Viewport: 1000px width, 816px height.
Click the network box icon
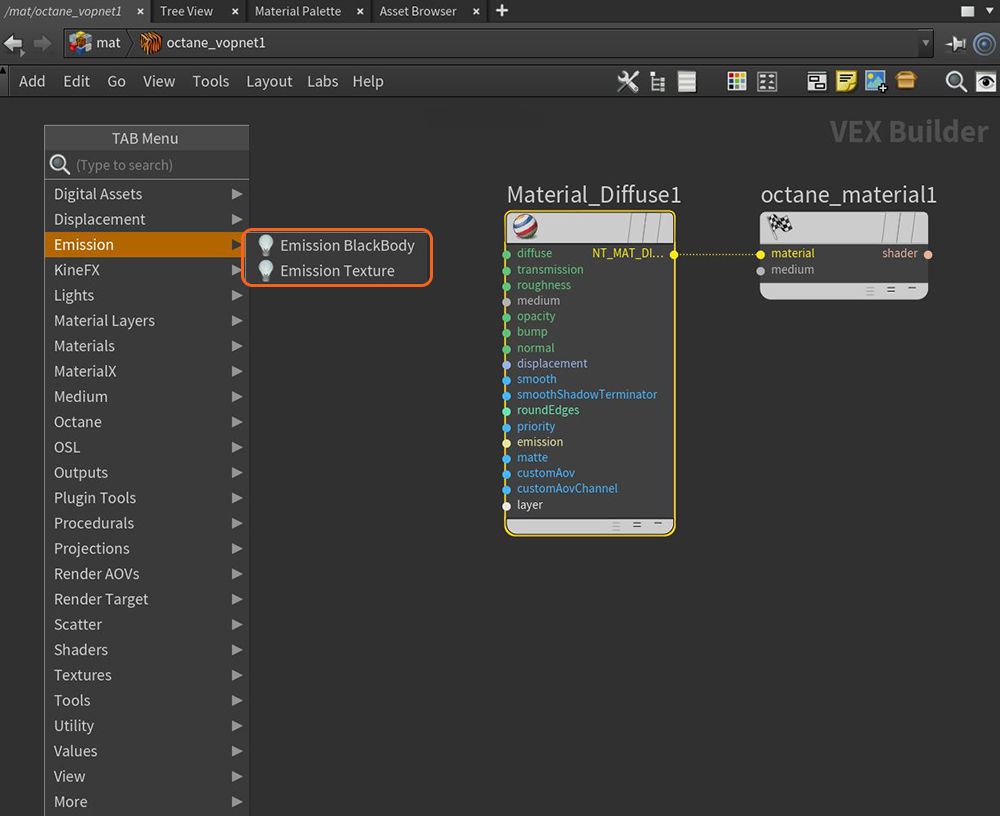click(817, 82)
